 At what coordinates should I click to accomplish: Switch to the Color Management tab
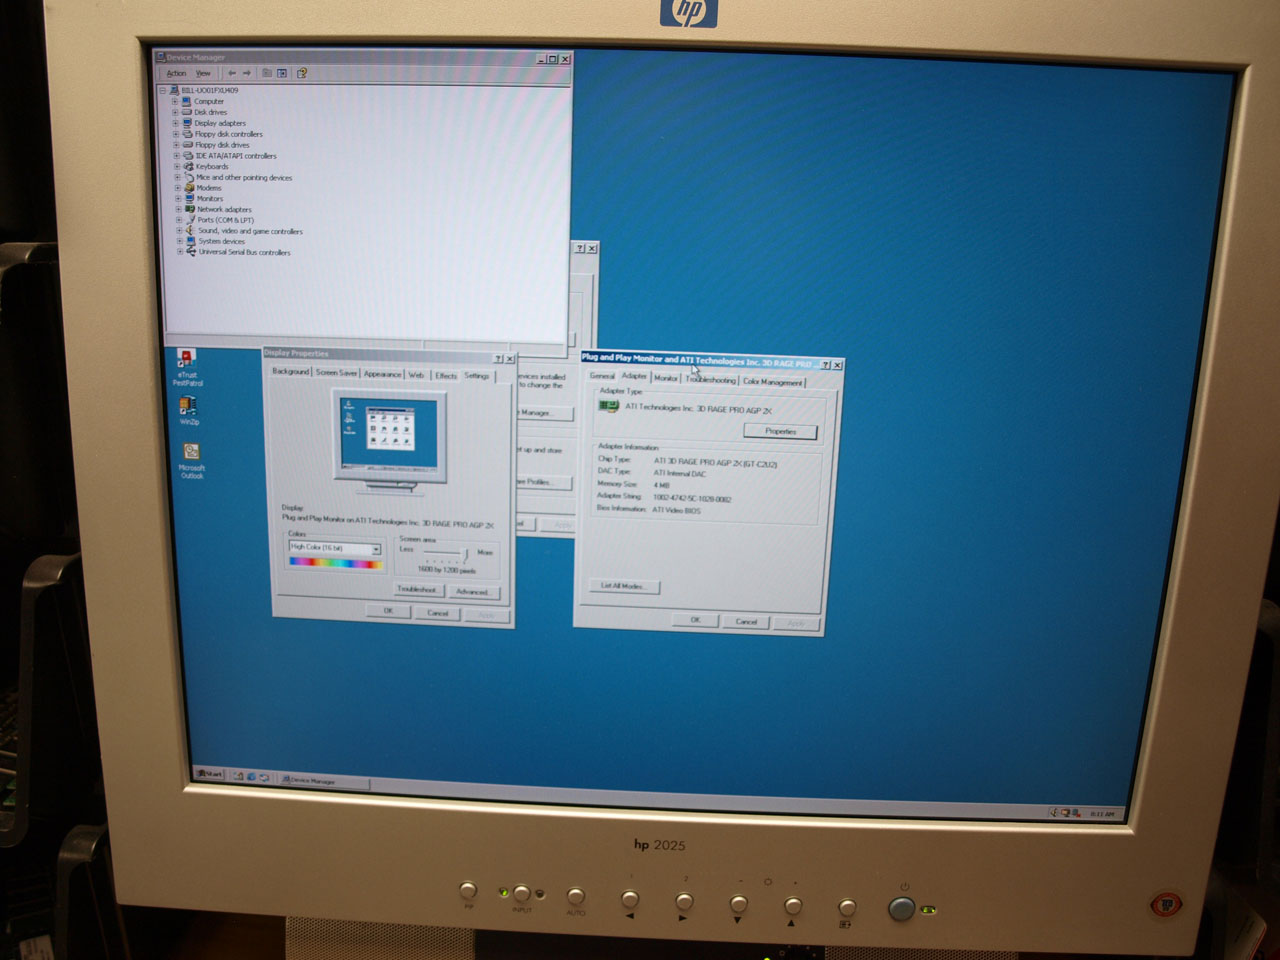772,382
